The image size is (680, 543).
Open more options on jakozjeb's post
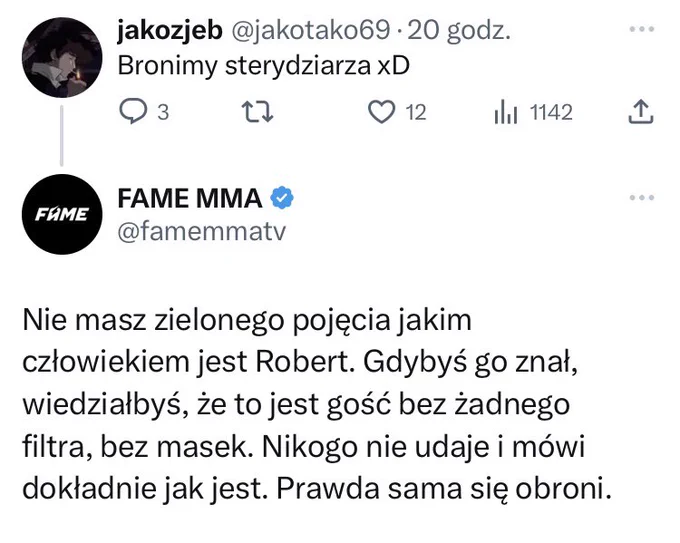(x=640, y=30)
